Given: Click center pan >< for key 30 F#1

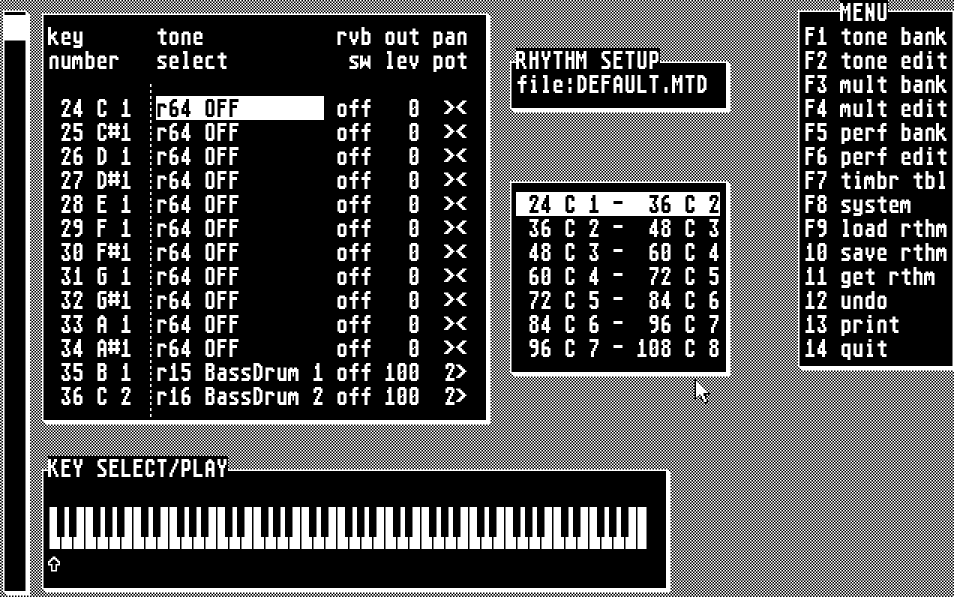Looking at the screenshot, I should [456, 253].
